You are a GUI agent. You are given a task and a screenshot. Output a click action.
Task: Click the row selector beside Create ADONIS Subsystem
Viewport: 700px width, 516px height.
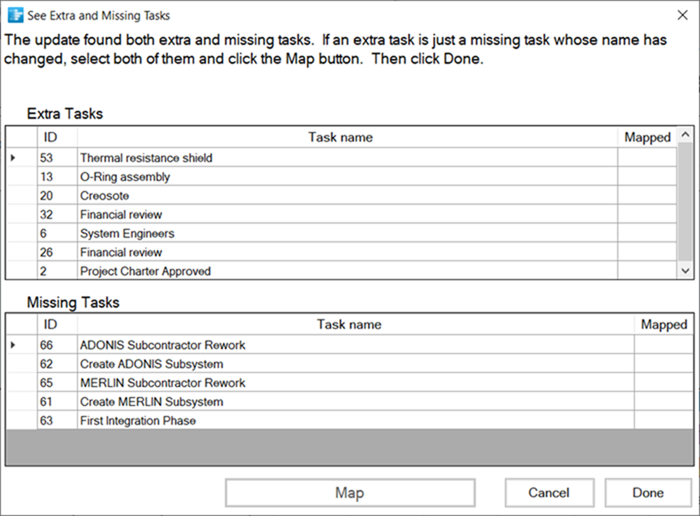21,364
